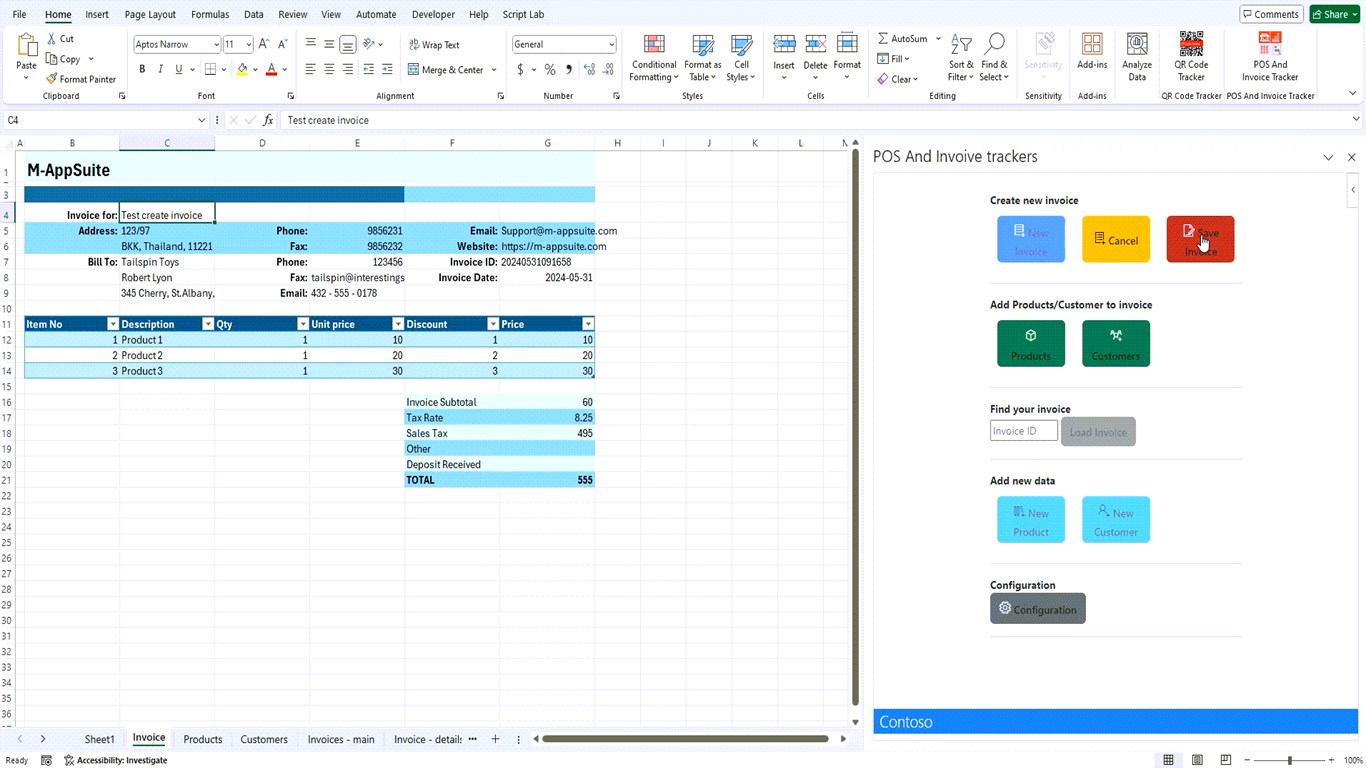Screen dimensions: 1366x768
Task: Click the green Products button
Action: point(1031,344)
